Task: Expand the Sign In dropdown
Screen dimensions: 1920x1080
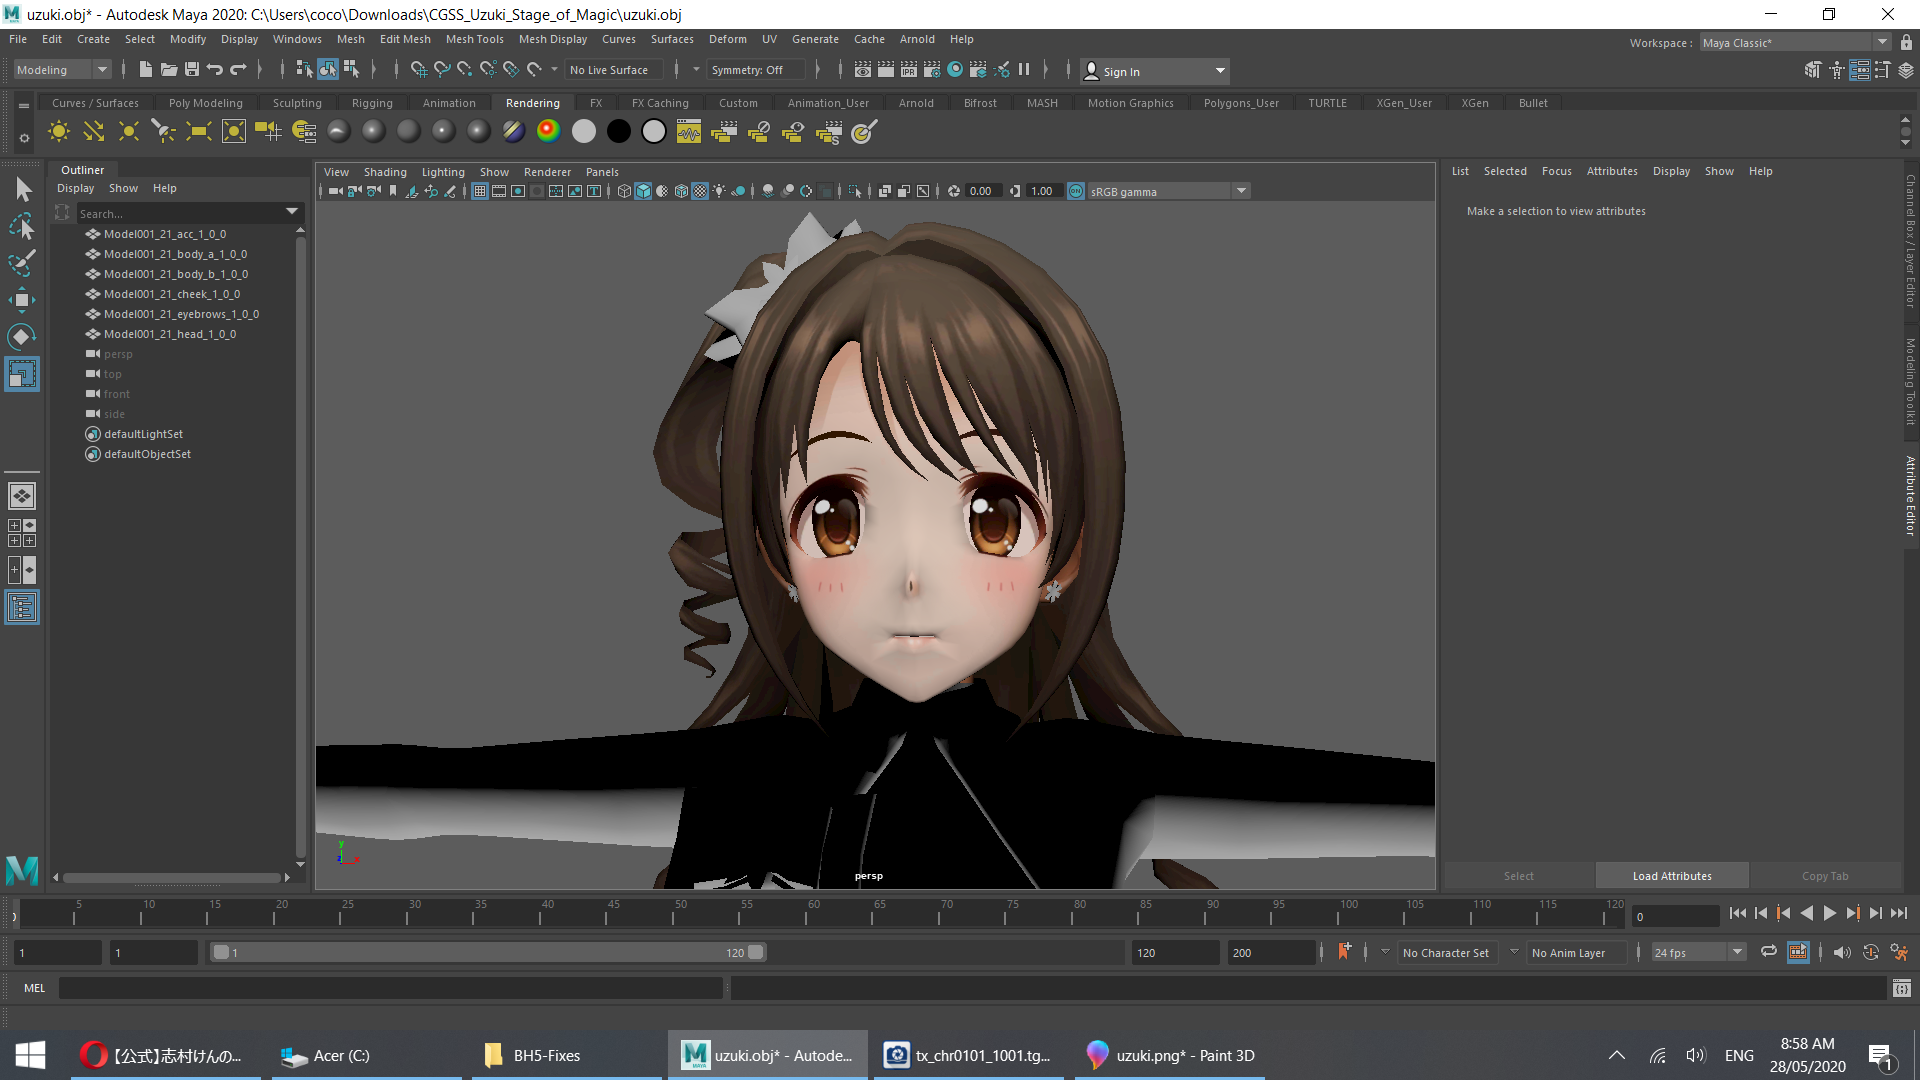Action: 1219,71
